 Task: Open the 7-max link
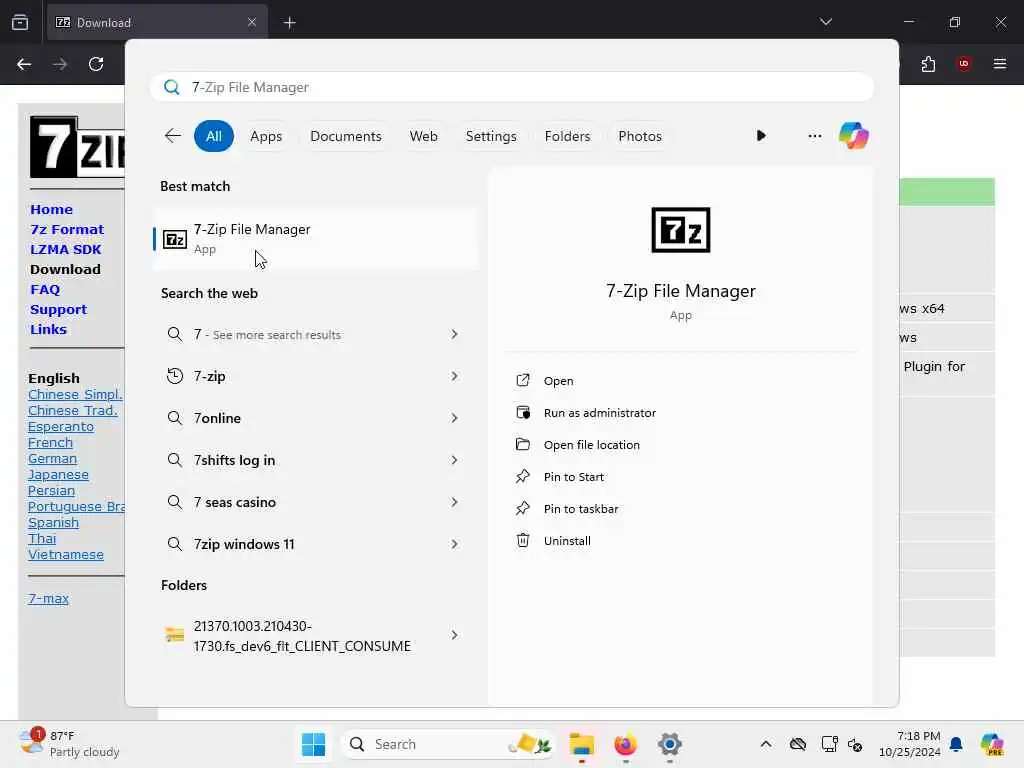click(48, 598)
